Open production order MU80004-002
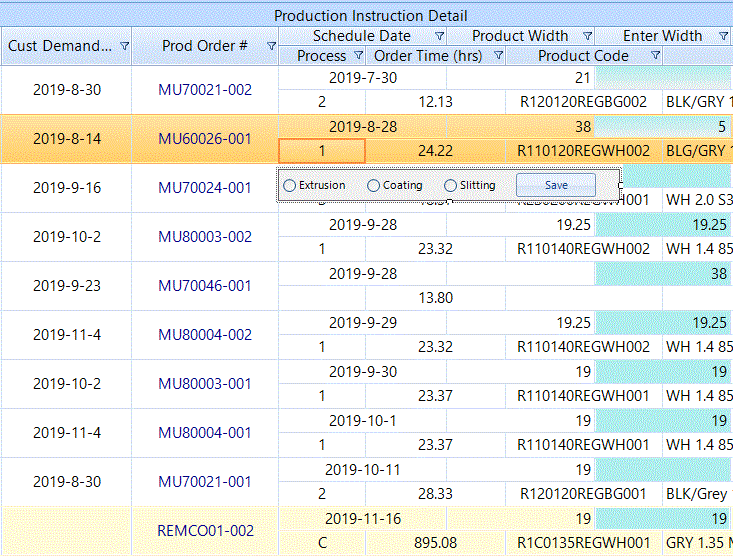 point(205,335)
